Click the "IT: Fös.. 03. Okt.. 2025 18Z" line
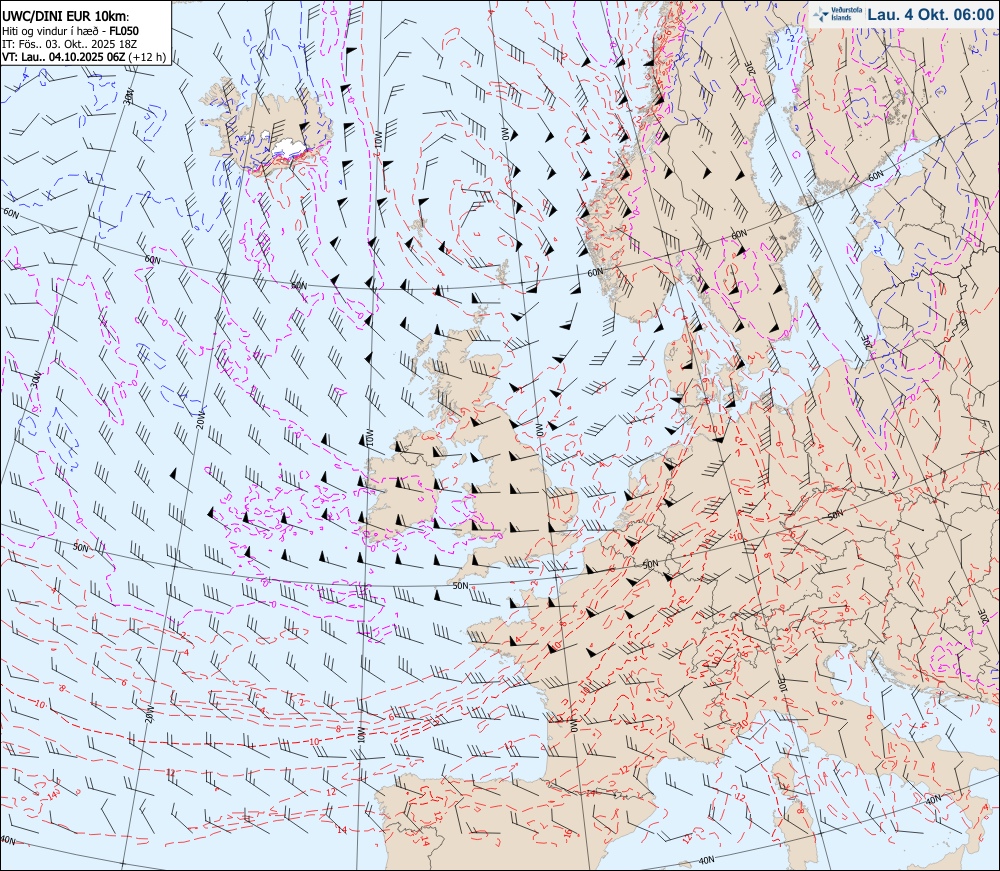The width and height of the screenshot is (1000, 871). pos(72,44)
